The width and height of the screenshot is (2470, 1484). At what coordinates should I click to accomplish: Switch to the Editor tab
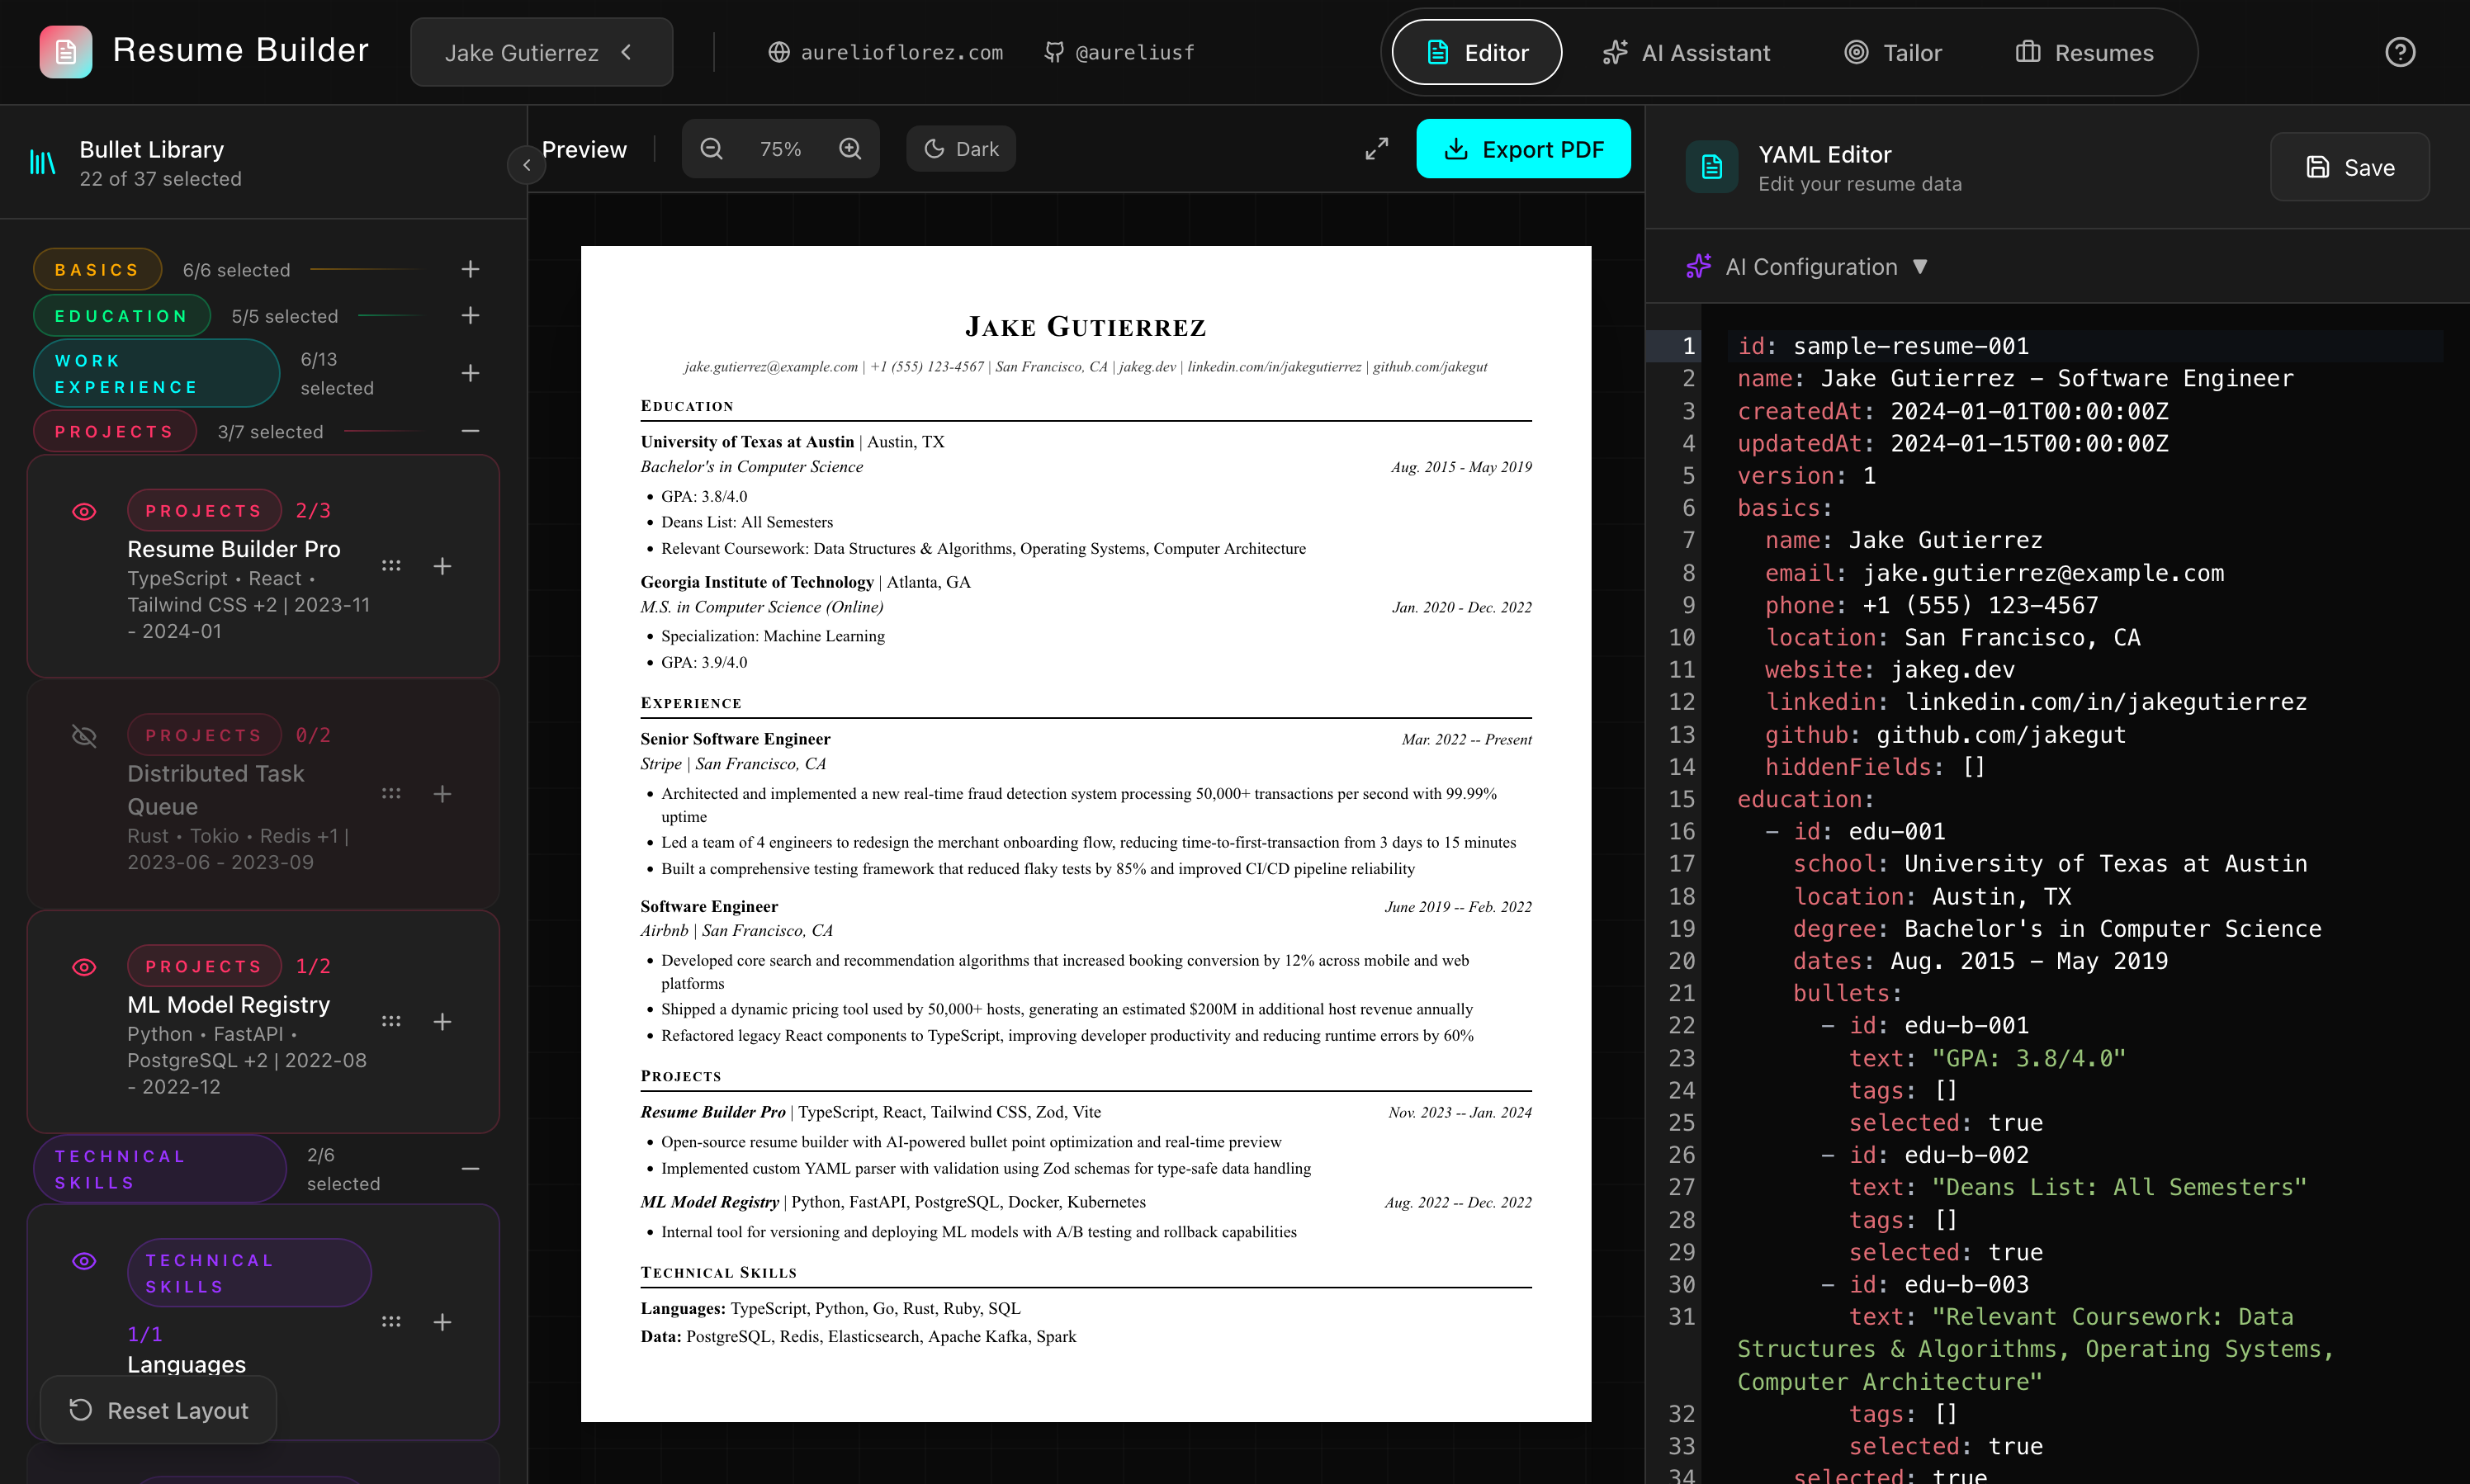[x=1477, y=52]
